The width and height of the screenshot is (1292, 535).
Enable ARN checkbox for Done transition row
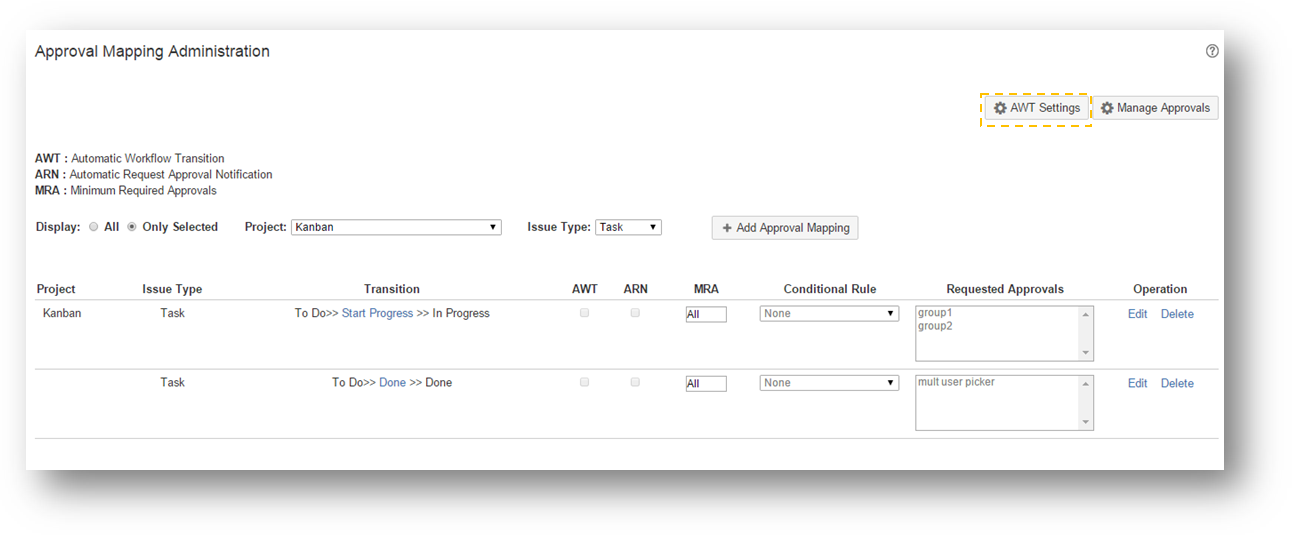point(635,382)
